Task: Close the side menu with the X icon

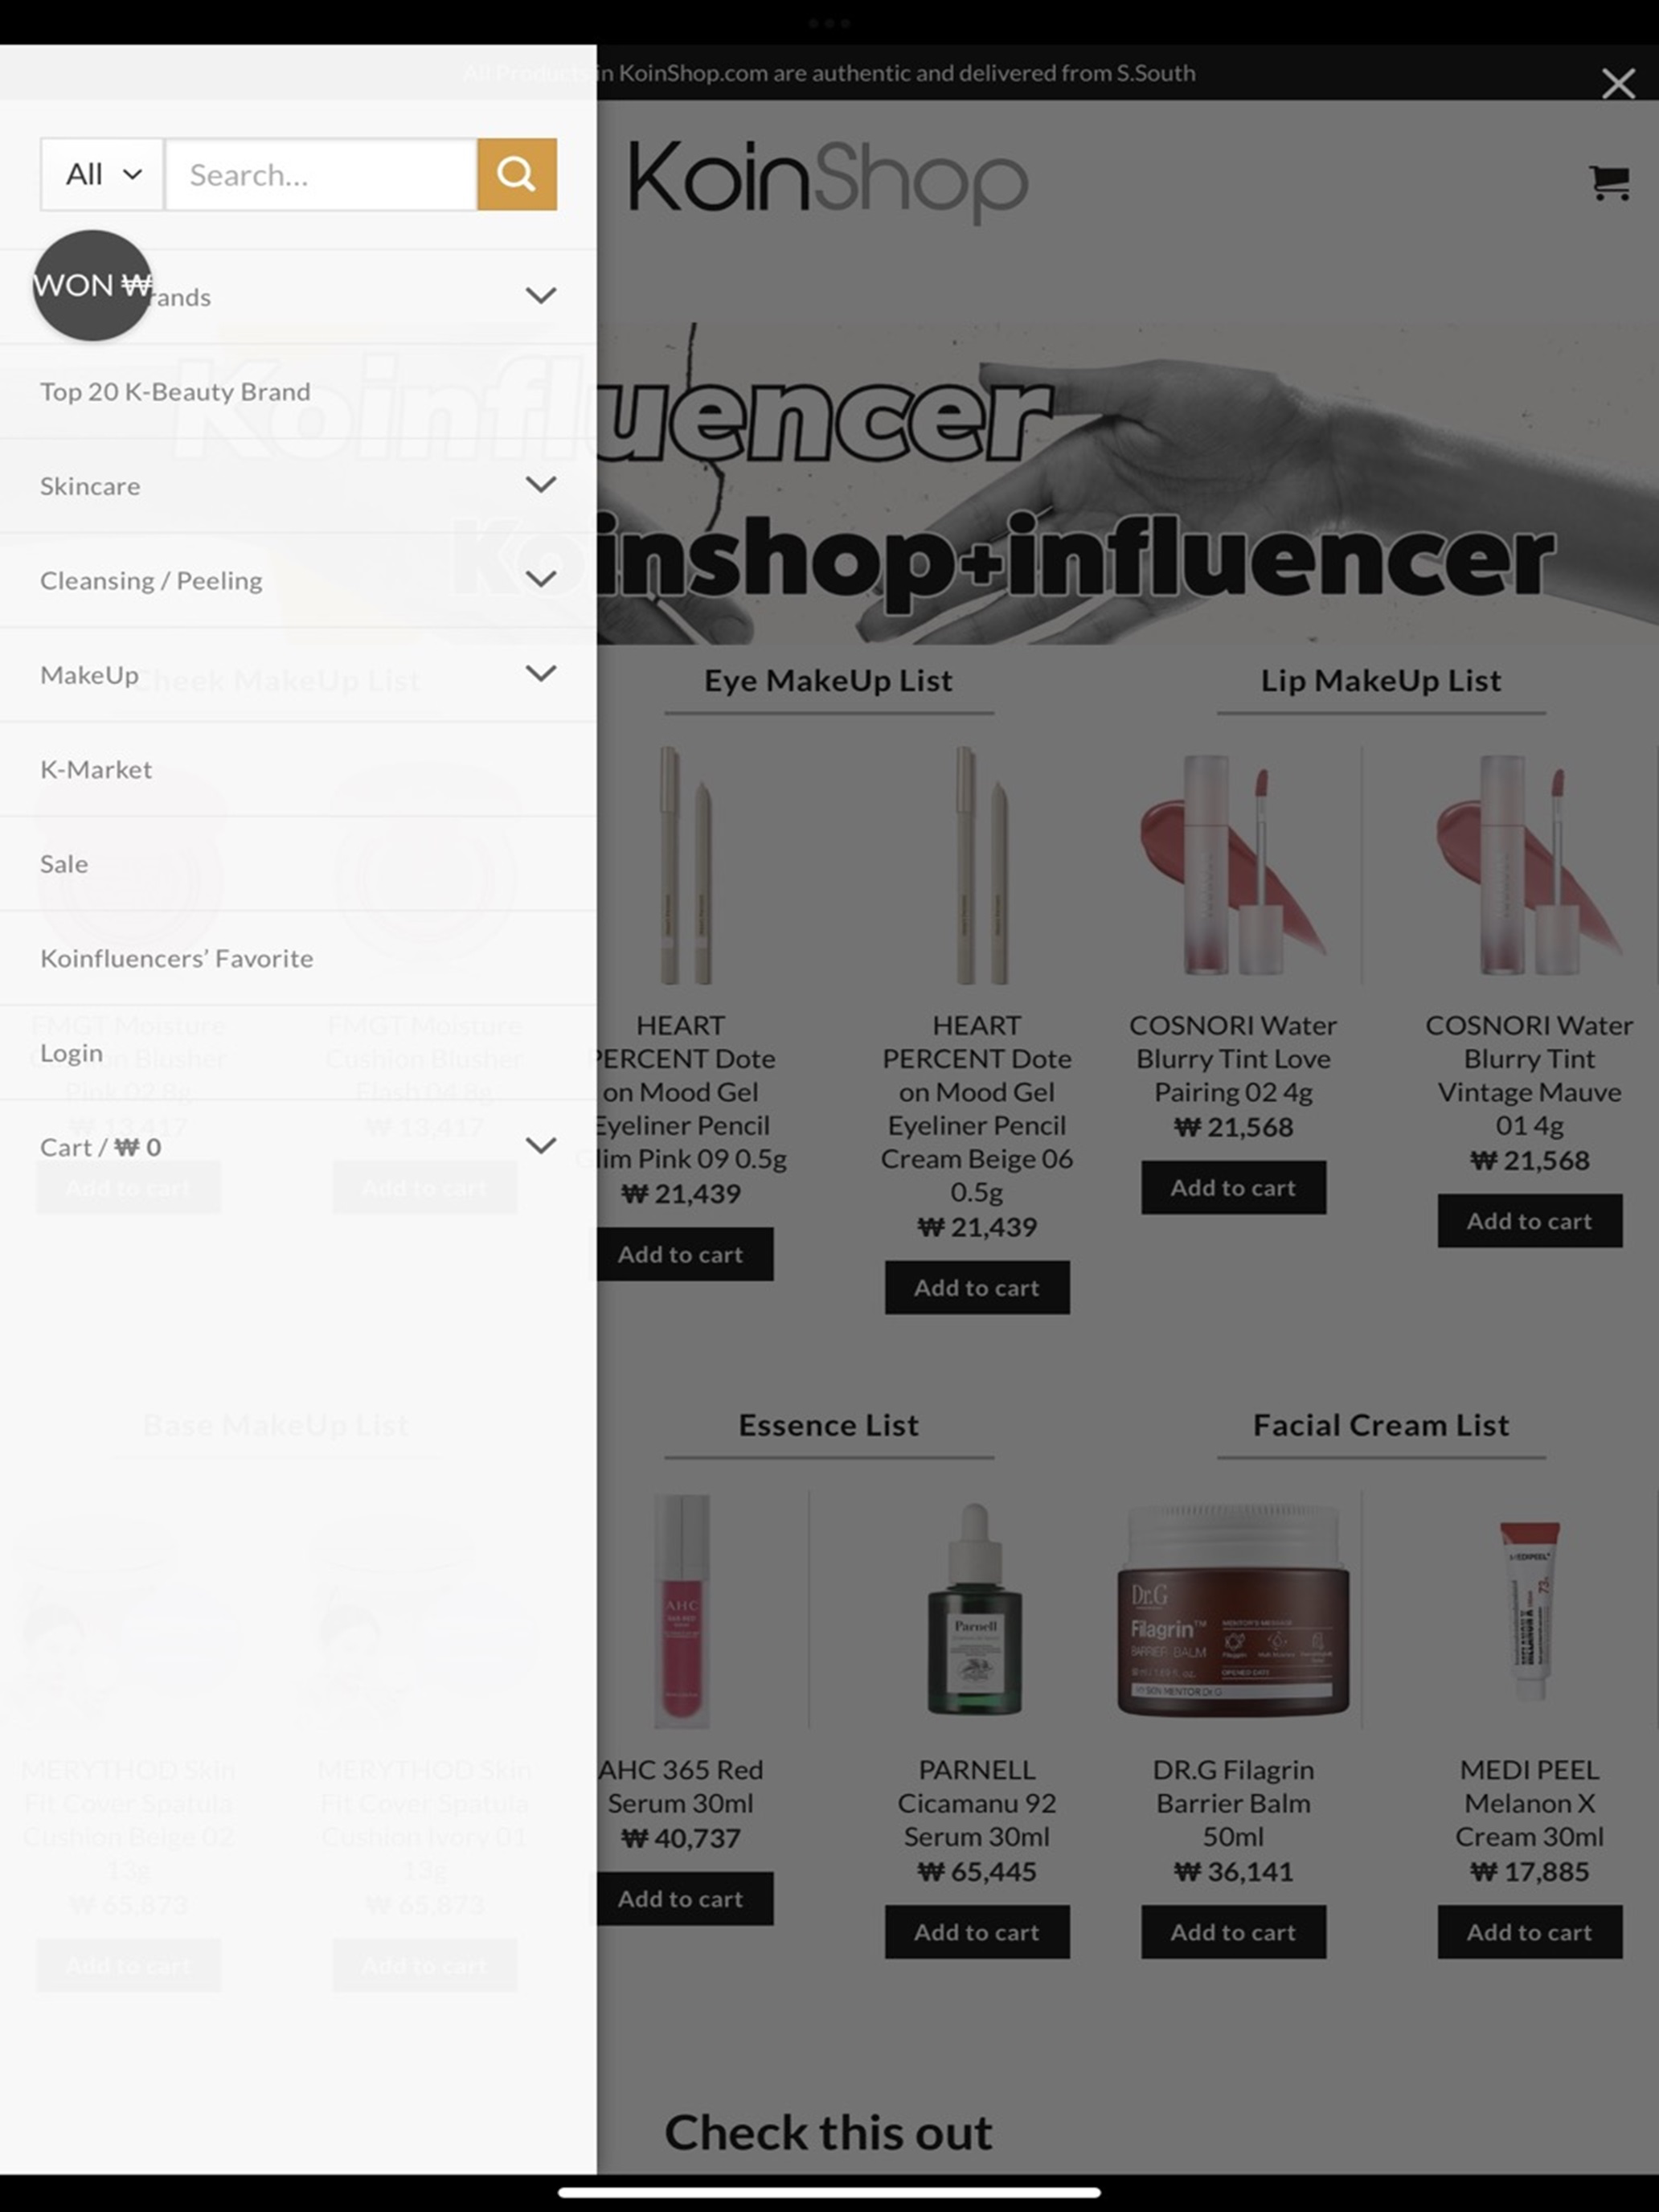Action: pyautogui.click(x=1618, y=83)
